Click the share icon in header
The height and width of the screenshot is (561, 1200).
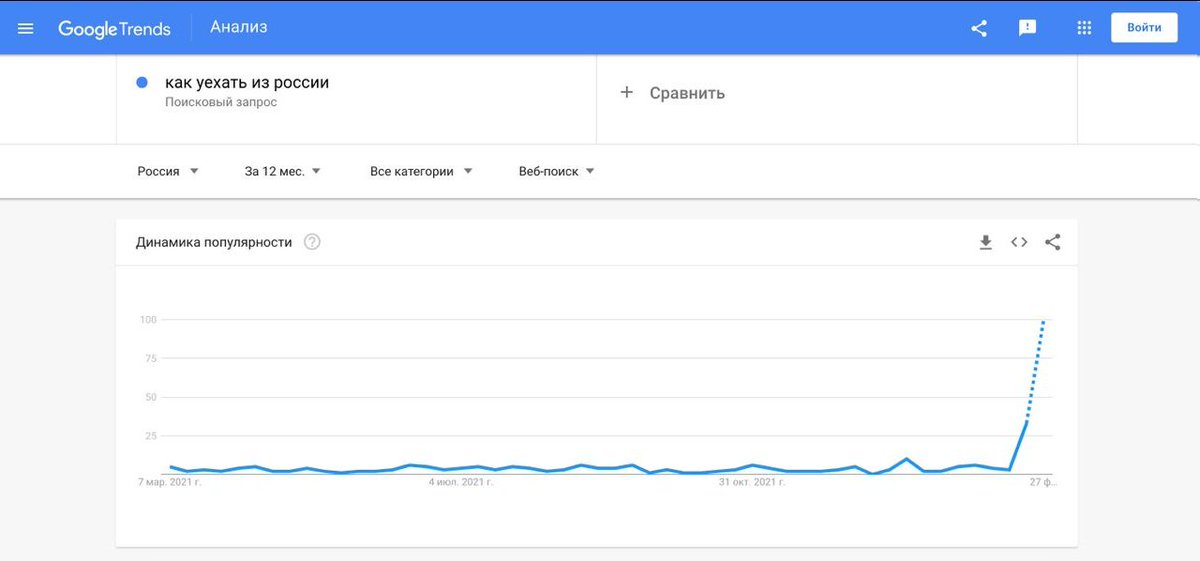(979, 28)
